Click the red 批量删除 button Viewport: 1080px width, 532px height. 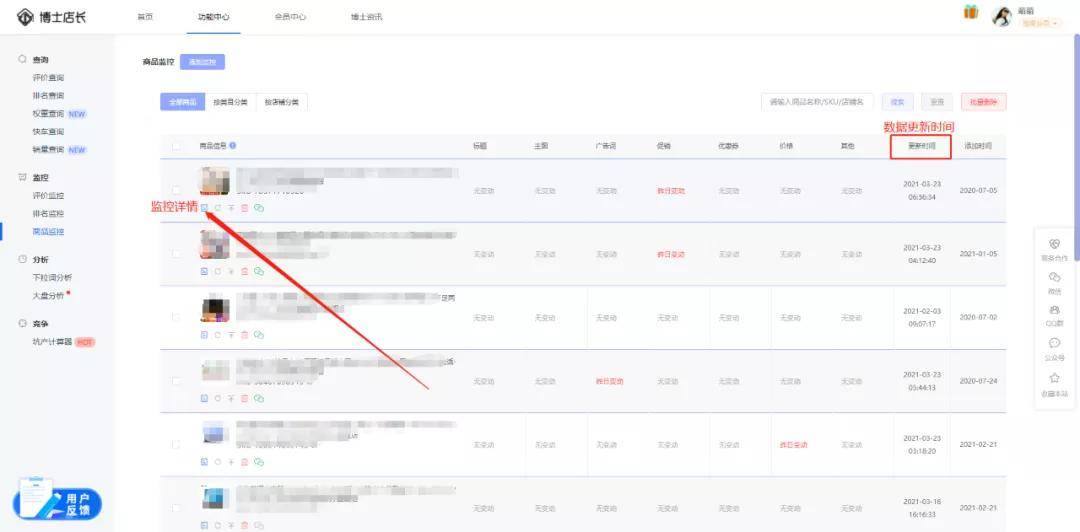point(983,102)
